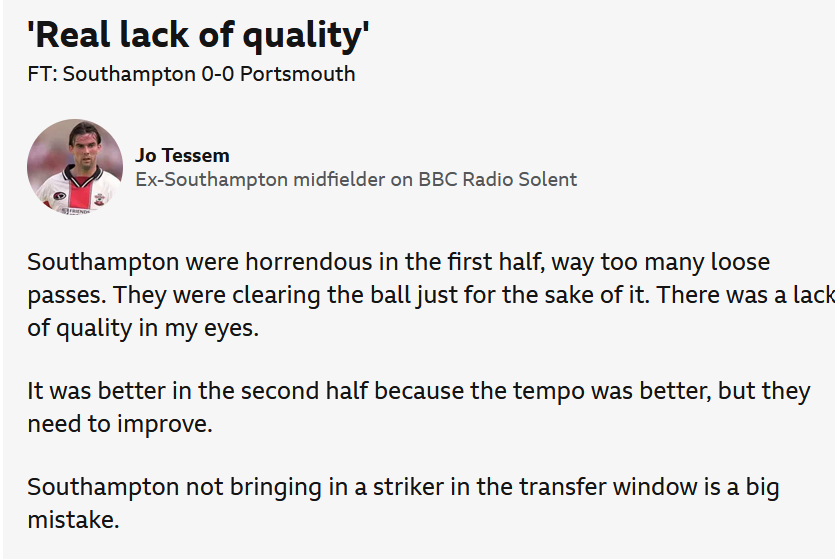Click Jo Tessem's circular profile photo
The height and width of the screenshot is (559, 835).
75,167
